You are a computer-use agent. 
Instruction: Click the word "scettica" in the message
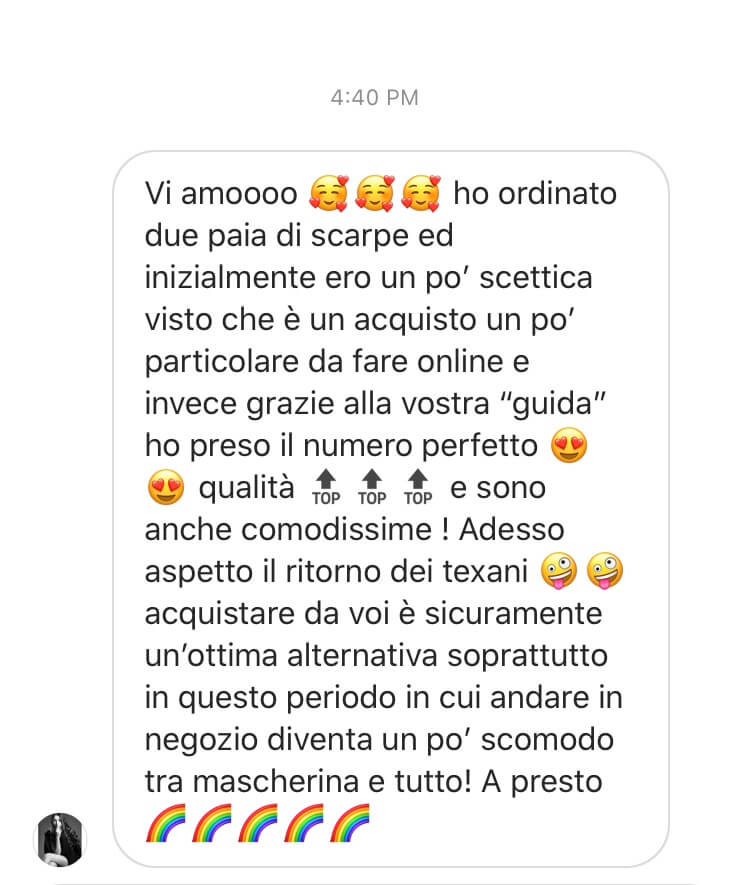[x=536, y=278]
